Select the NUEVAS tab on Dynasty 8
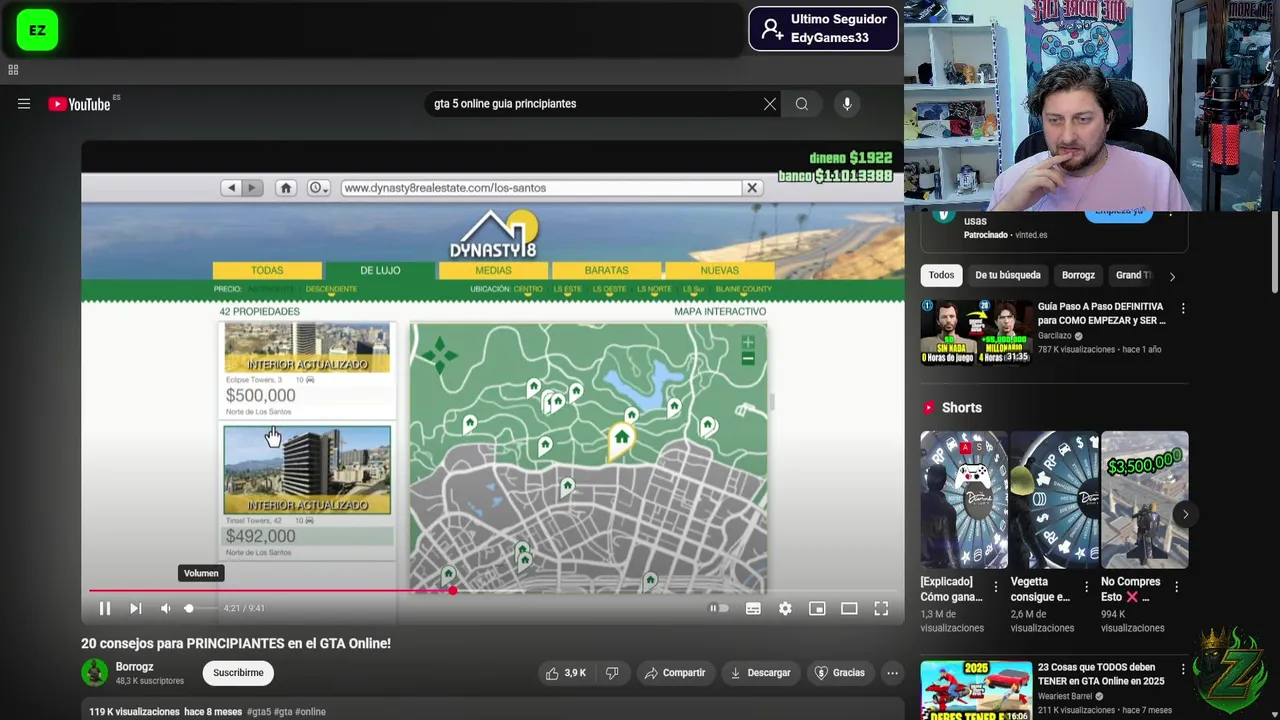The image size is (1280, 720). click(x=719, y=271)
